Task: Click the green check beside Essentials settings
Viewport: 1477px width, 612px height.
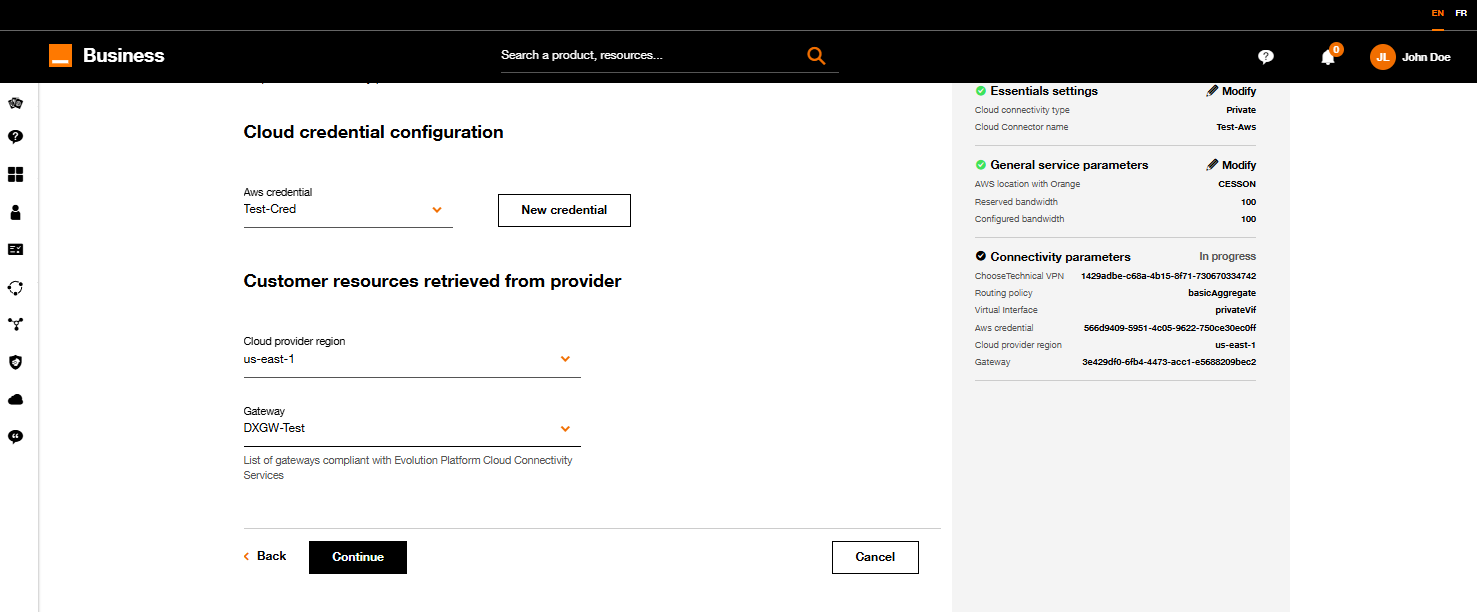Action: coord(981,91)
